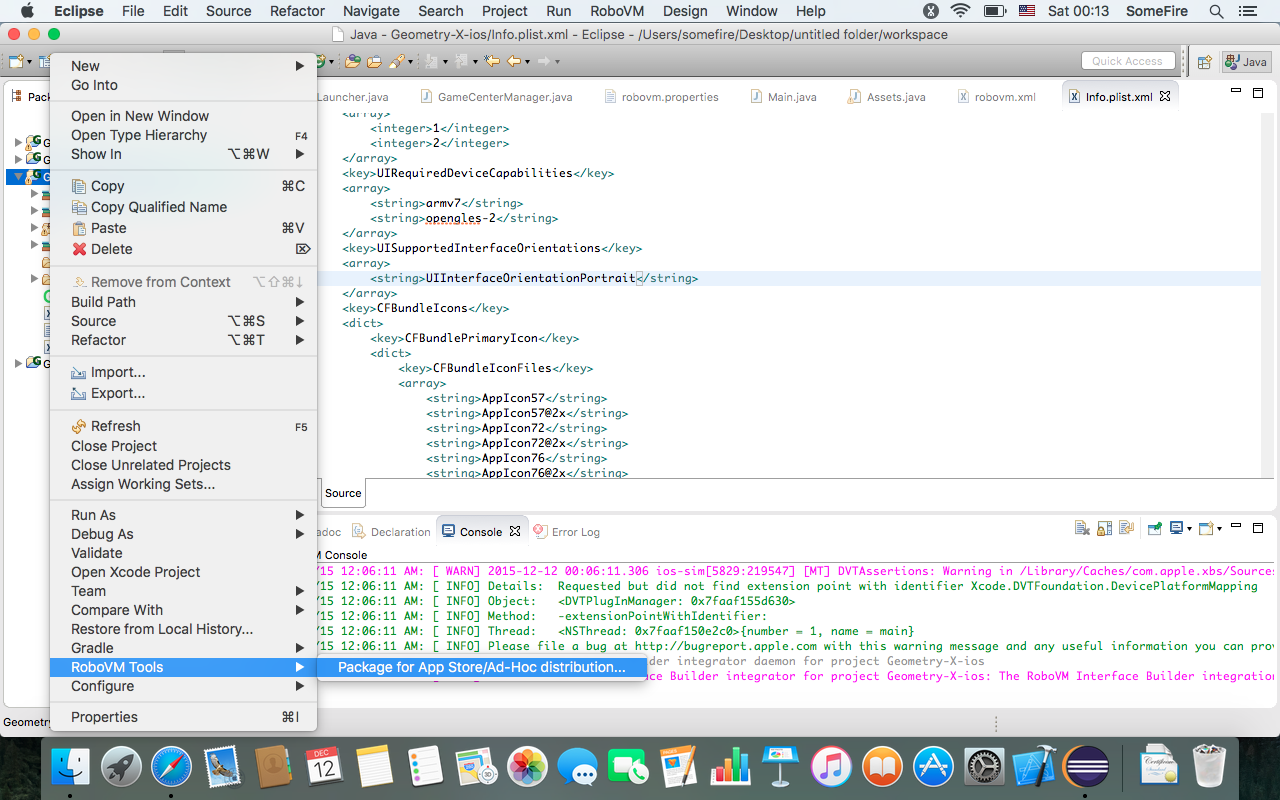Click the Open Perspective icon
This screenshot has height=800, width=1280.
1205,62
